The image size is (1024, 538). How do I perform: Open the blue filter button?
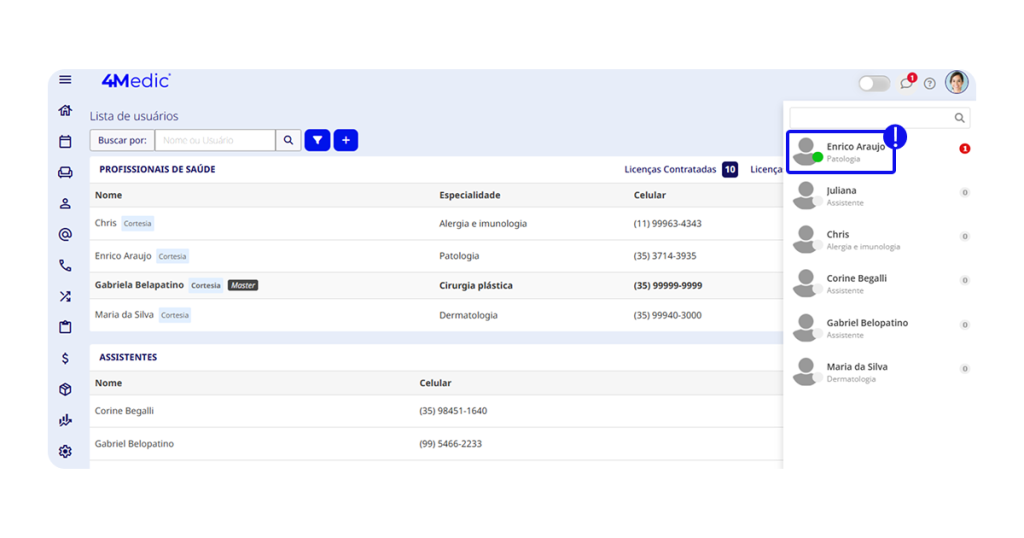pos(317,141)
